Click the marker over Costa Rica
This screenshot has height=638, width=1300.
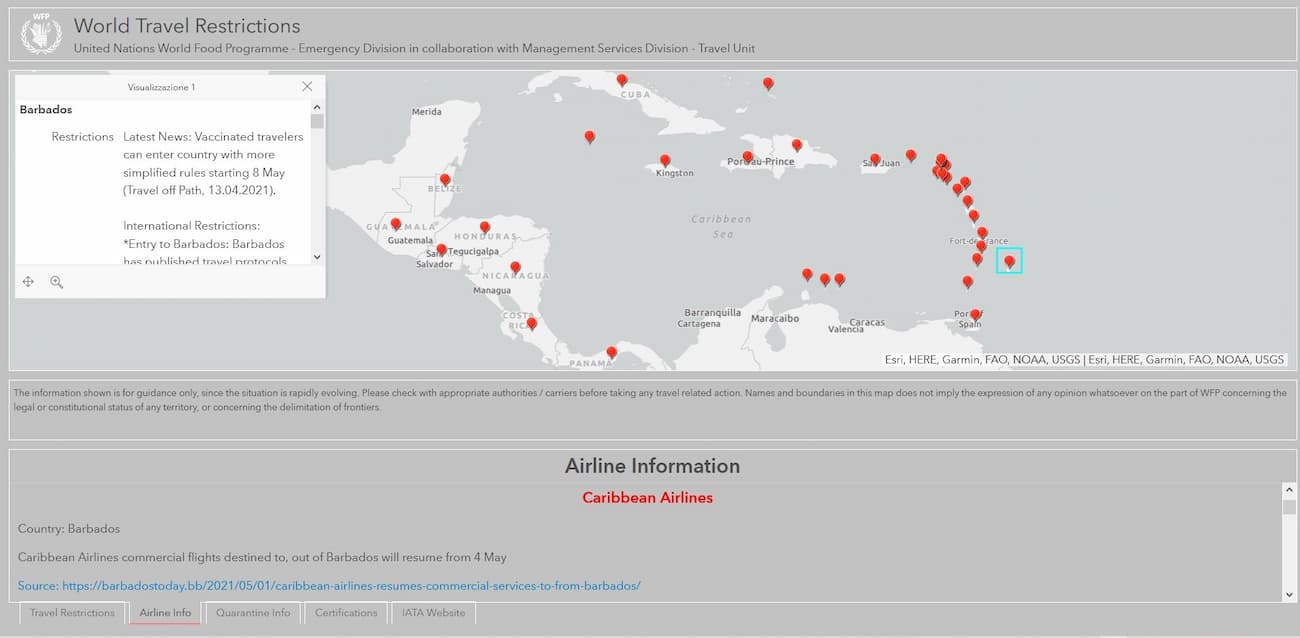[531, 324]
